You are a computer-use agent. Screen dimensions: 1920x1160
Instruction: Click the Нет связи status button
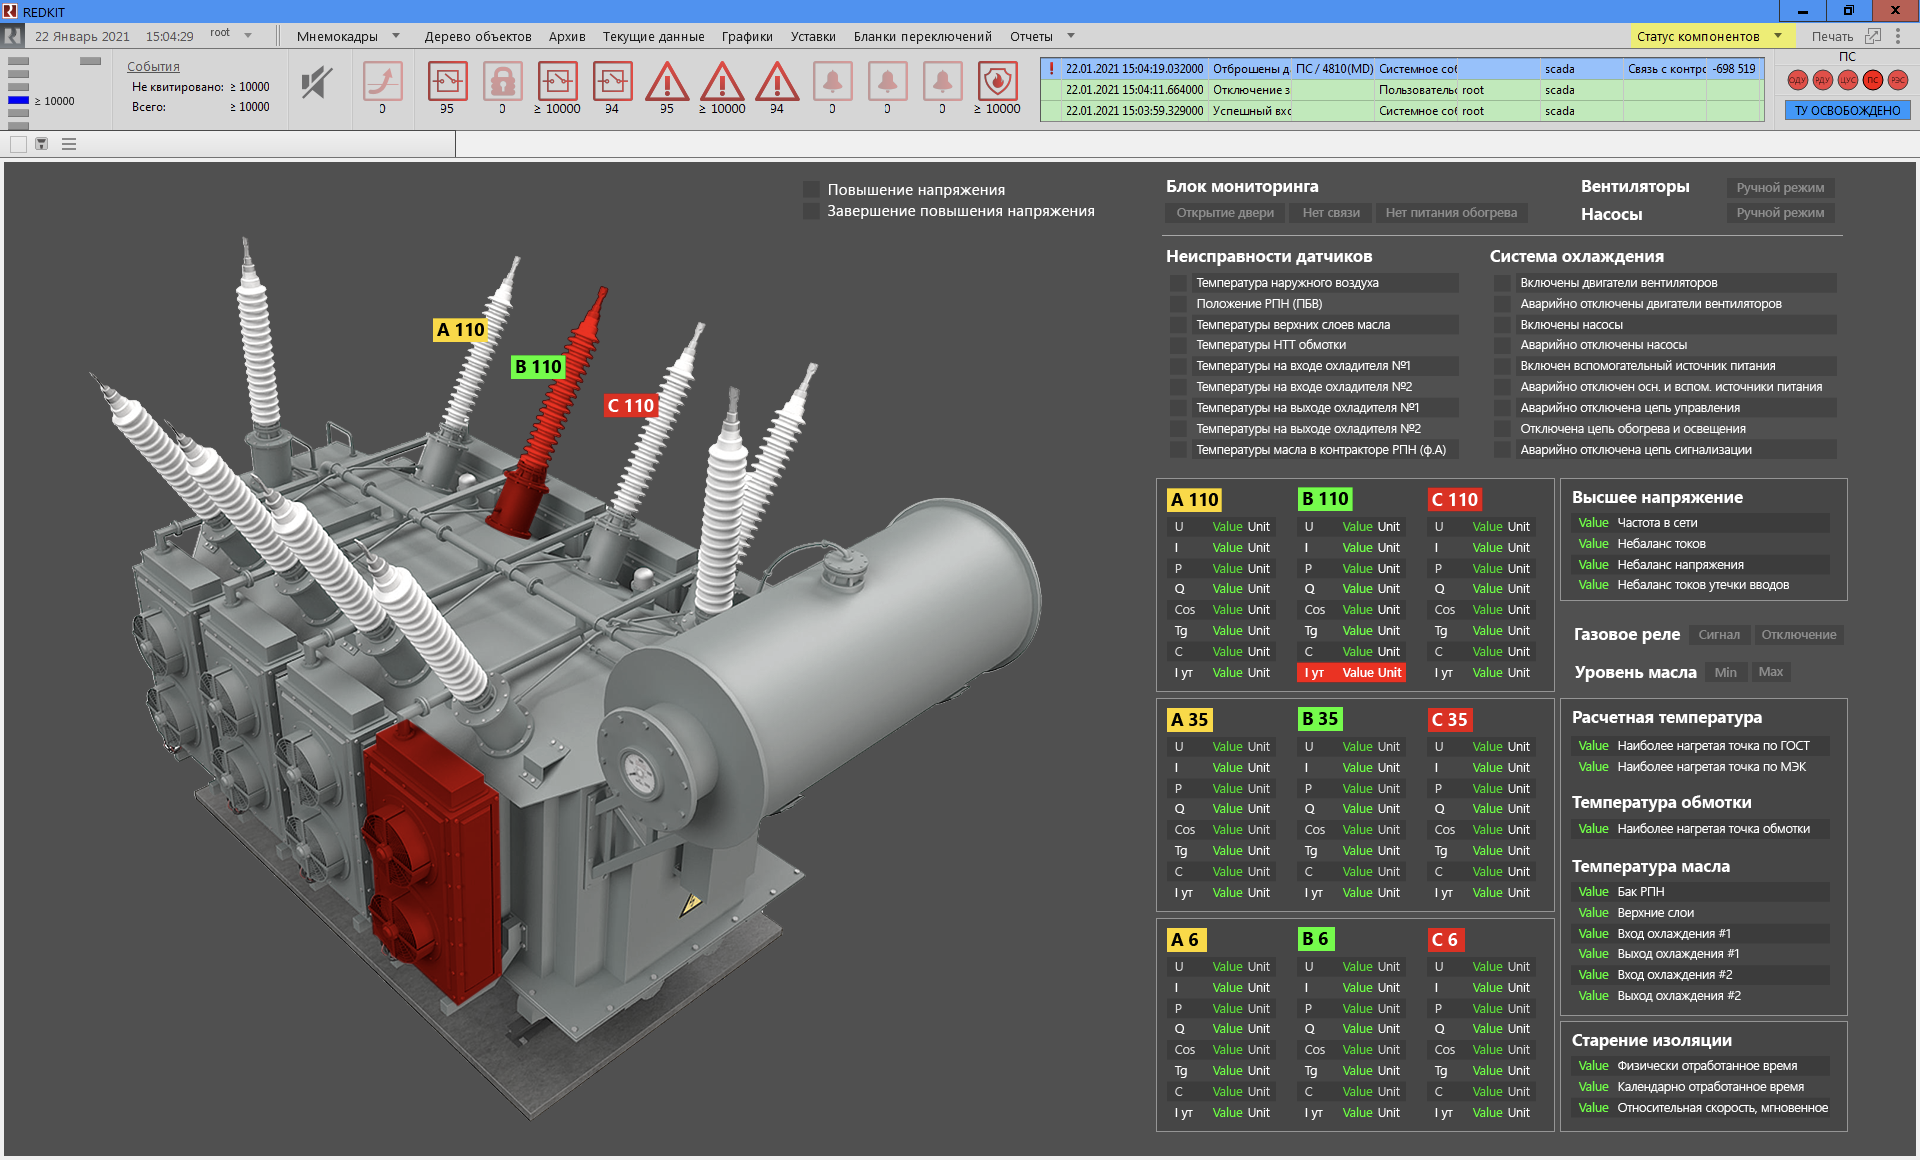click(1331, 213)
